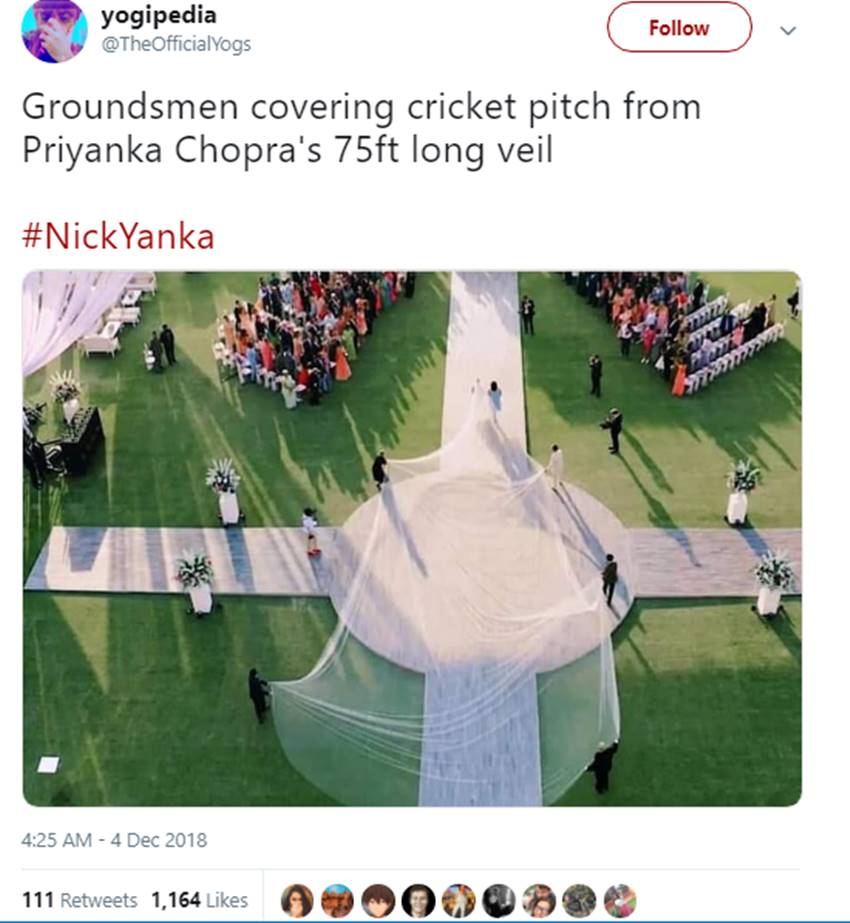
Task: Open yogipedia's profile avatar
Action: tap(54, 31)
